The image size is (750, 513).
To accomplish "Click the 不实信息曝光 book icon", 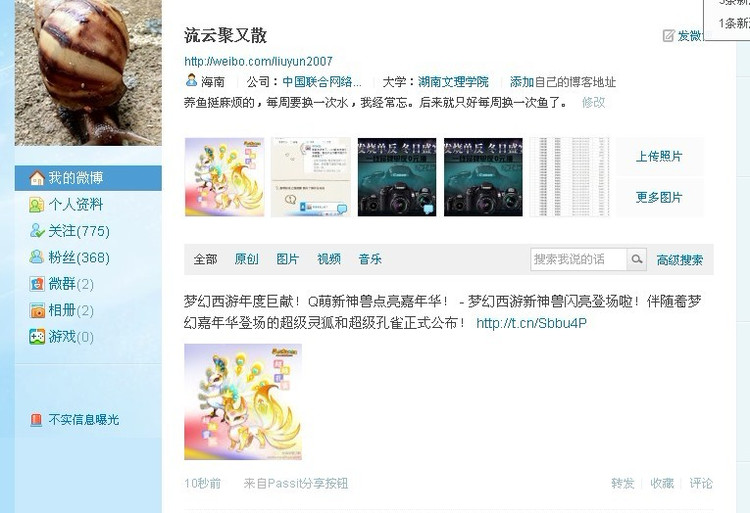I will point(36,420).
